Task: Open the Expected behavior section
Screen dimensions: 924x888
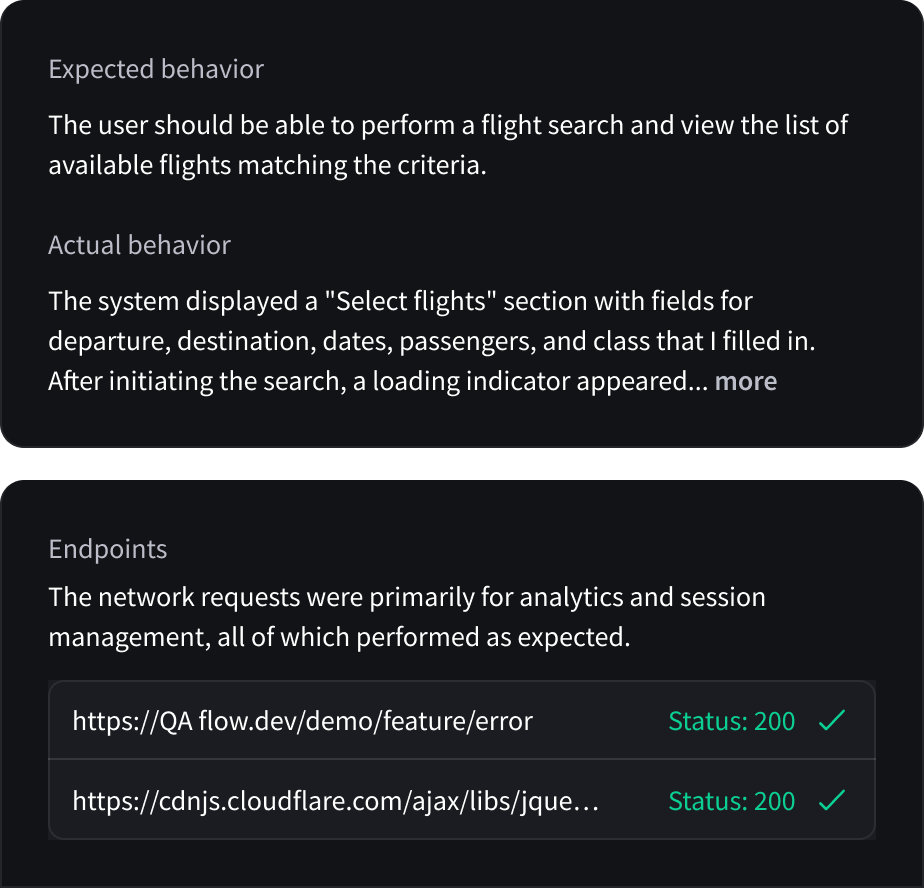Action: 156,69
